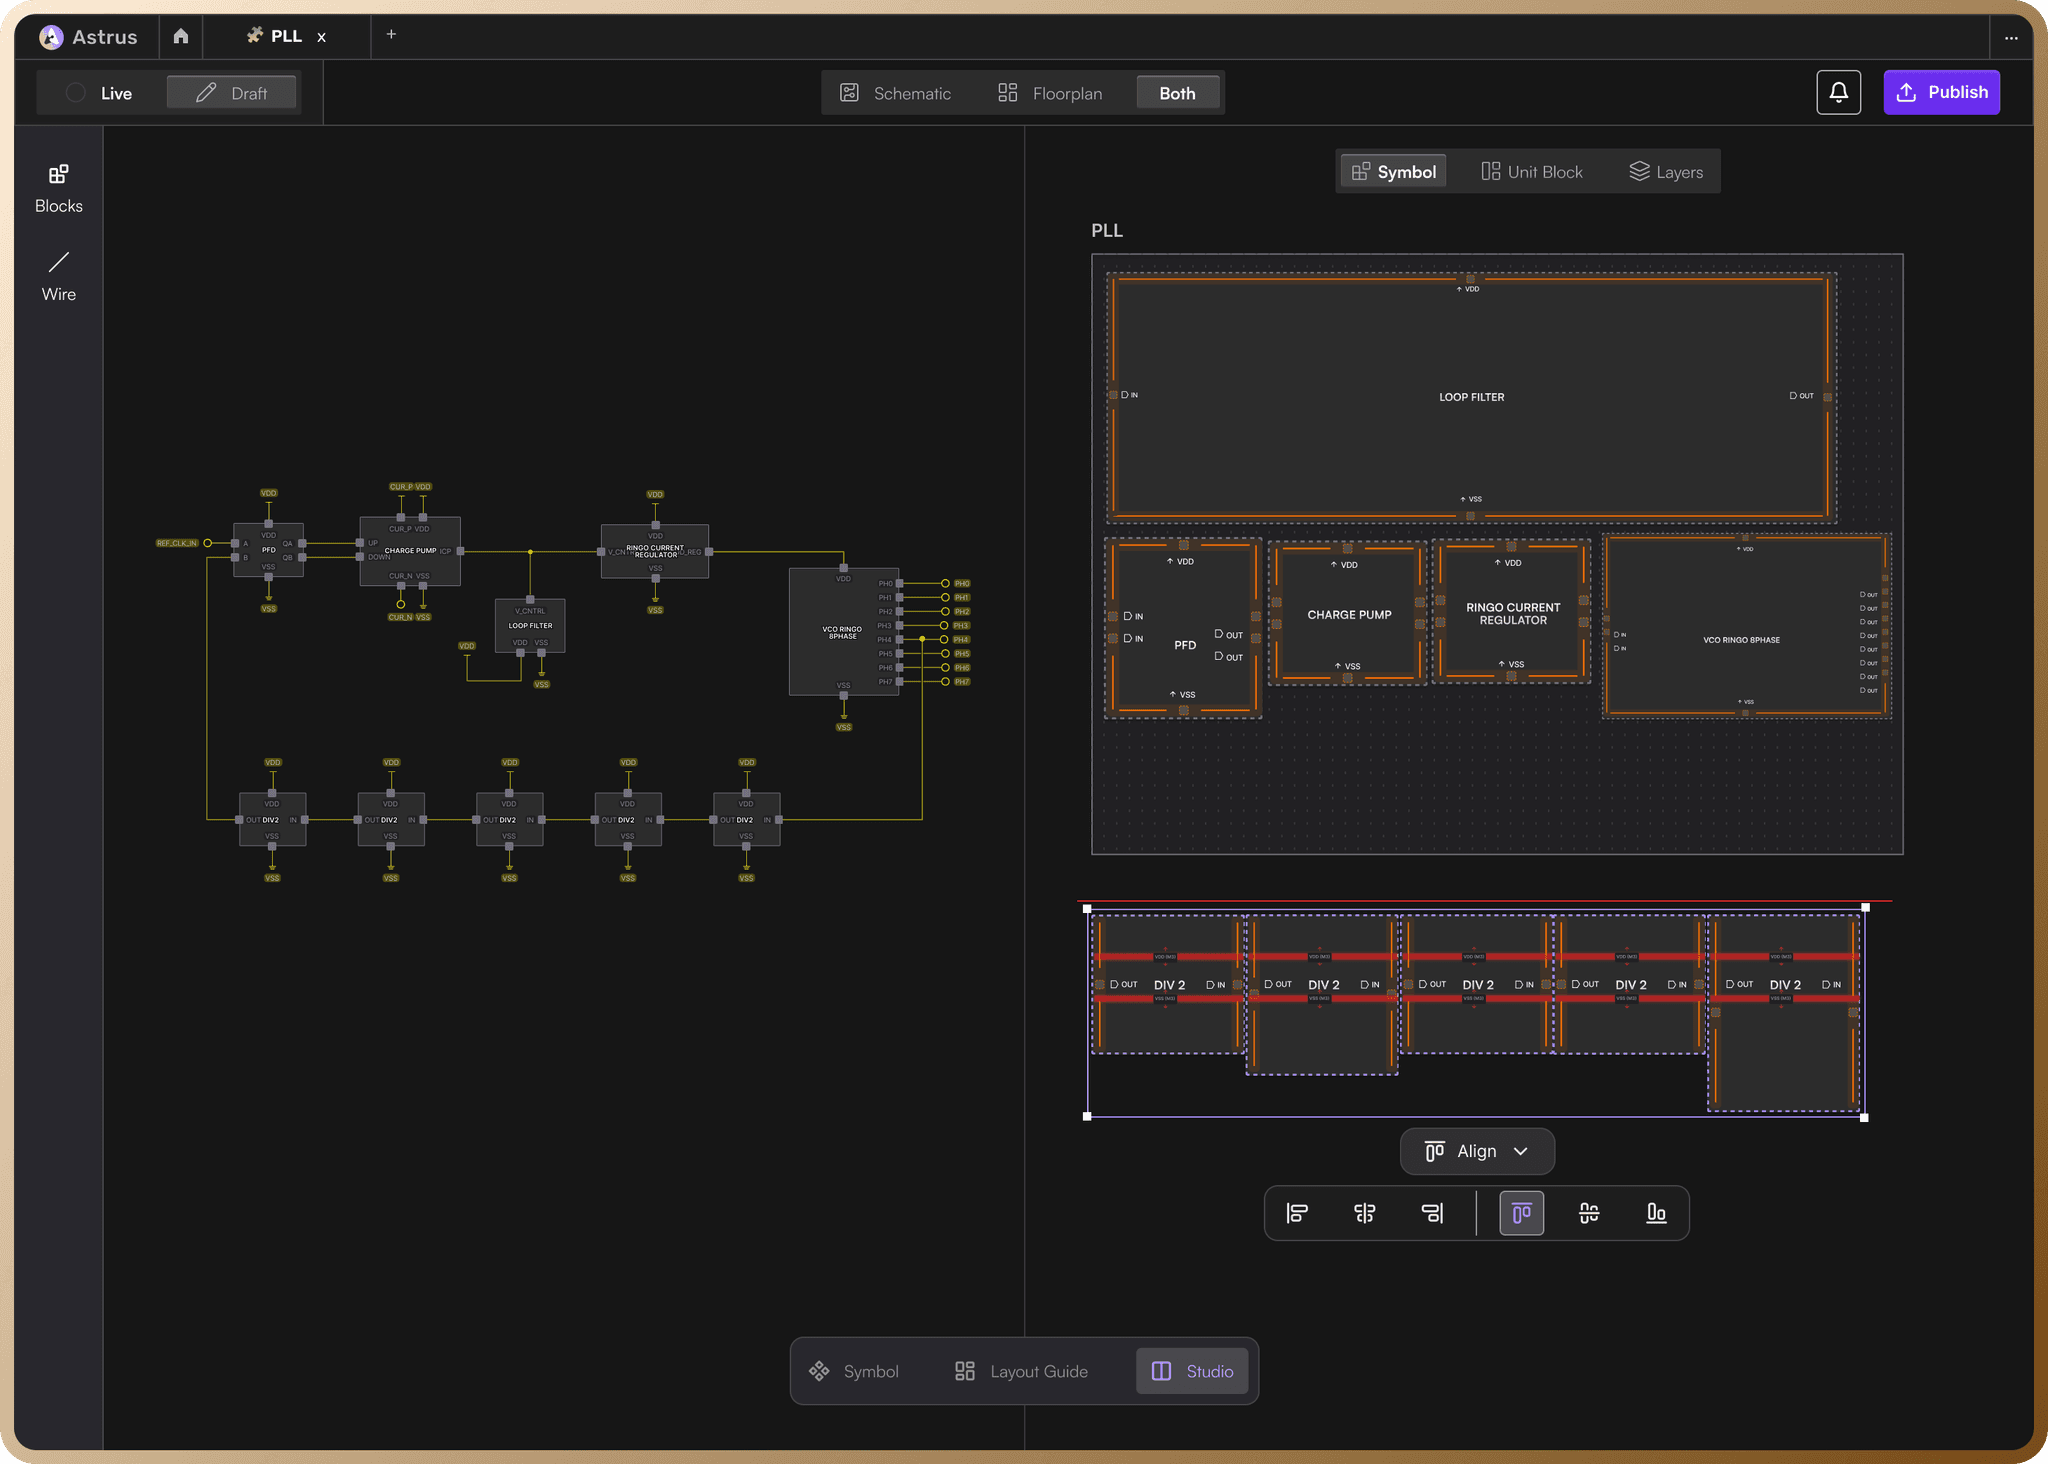Screen dimensions: 2048x1464
Task: Switch to Live mode
Action: point(99,93)
